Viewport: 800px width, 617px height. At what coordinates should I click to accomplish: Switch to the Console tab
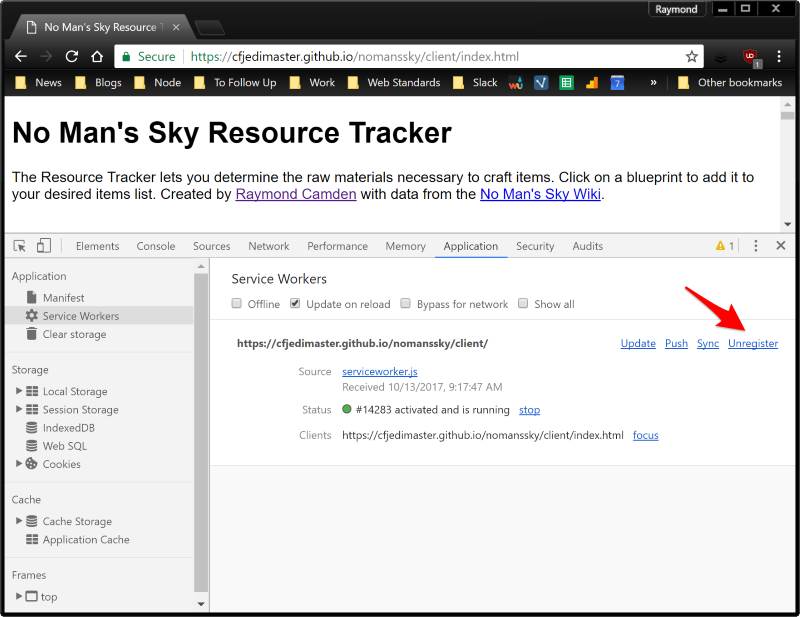point(156,246)
